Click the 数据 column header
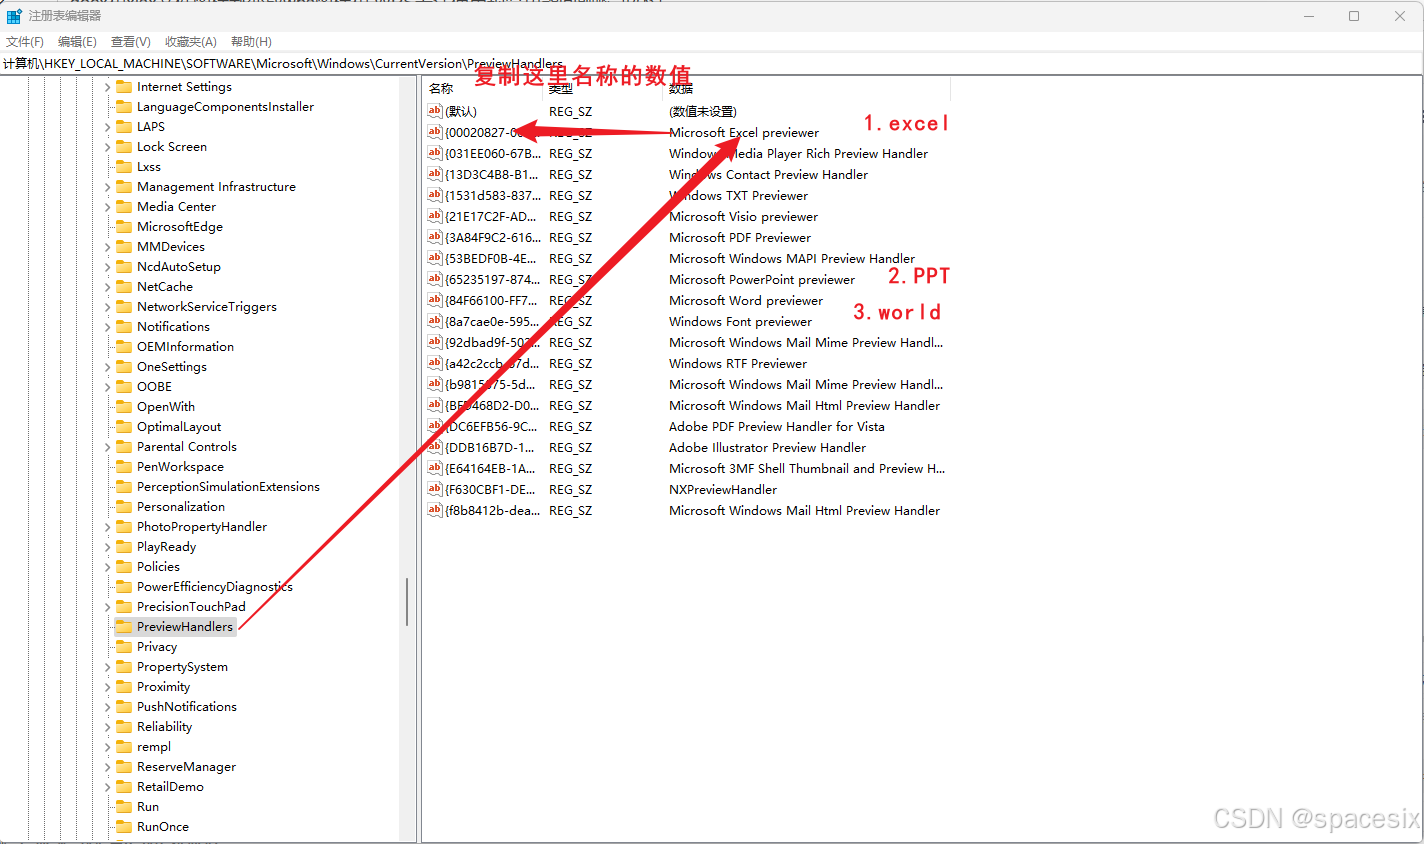This screenshot has width=1424, height=844. click(807, 88)
